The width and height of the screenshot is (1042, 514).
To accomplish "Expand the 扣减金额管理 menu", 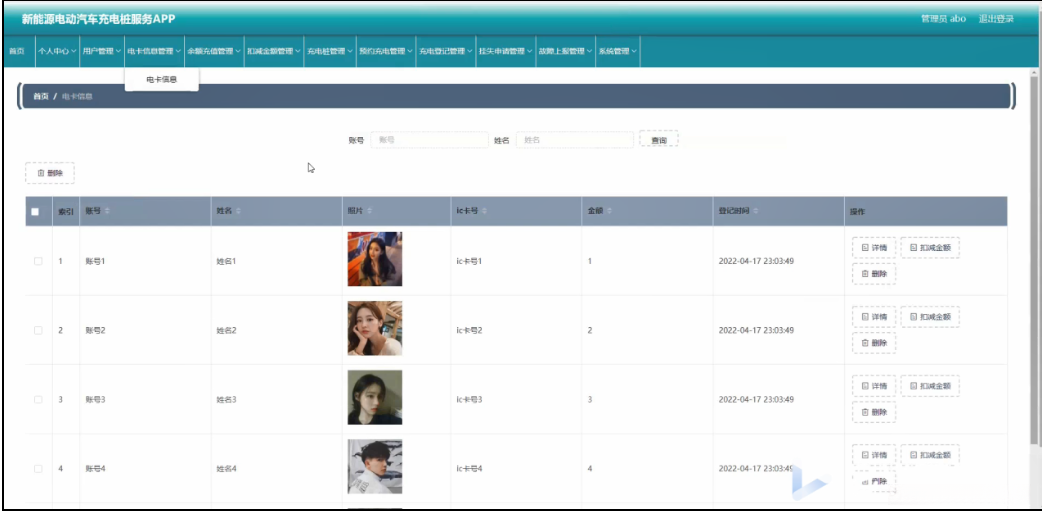I will tap(273, 51).
